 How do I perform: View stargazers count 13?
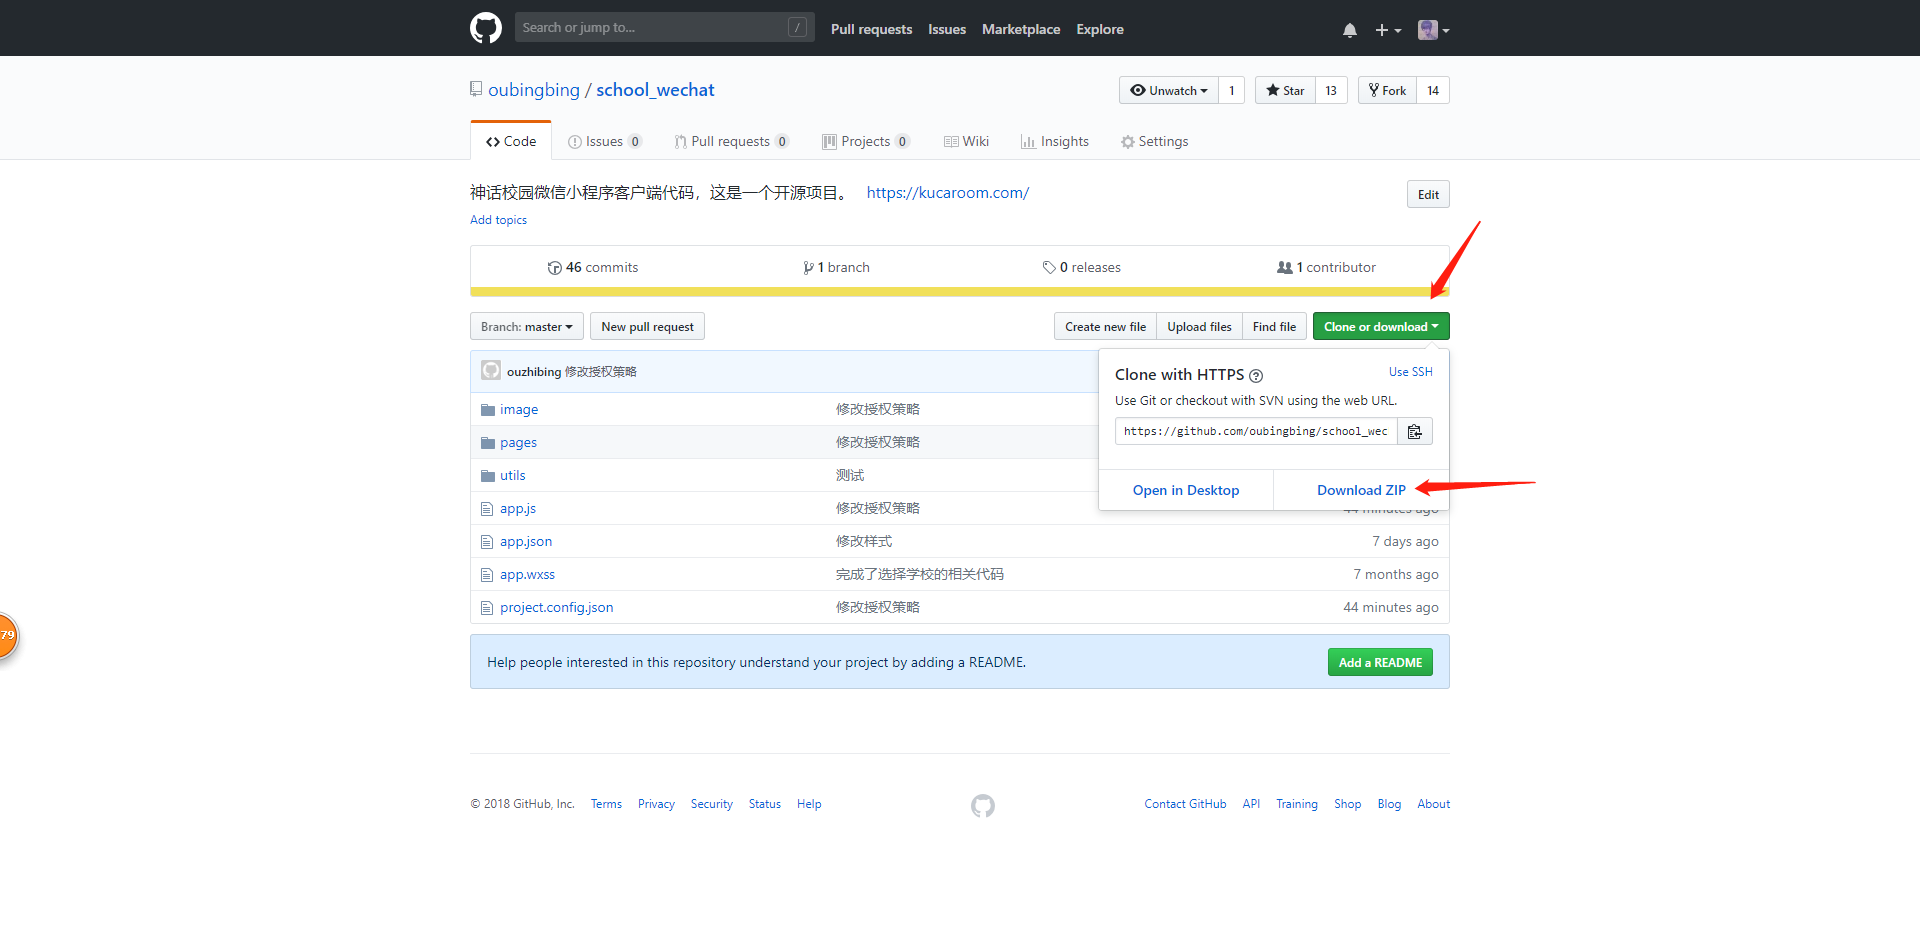pos(1331,90)
